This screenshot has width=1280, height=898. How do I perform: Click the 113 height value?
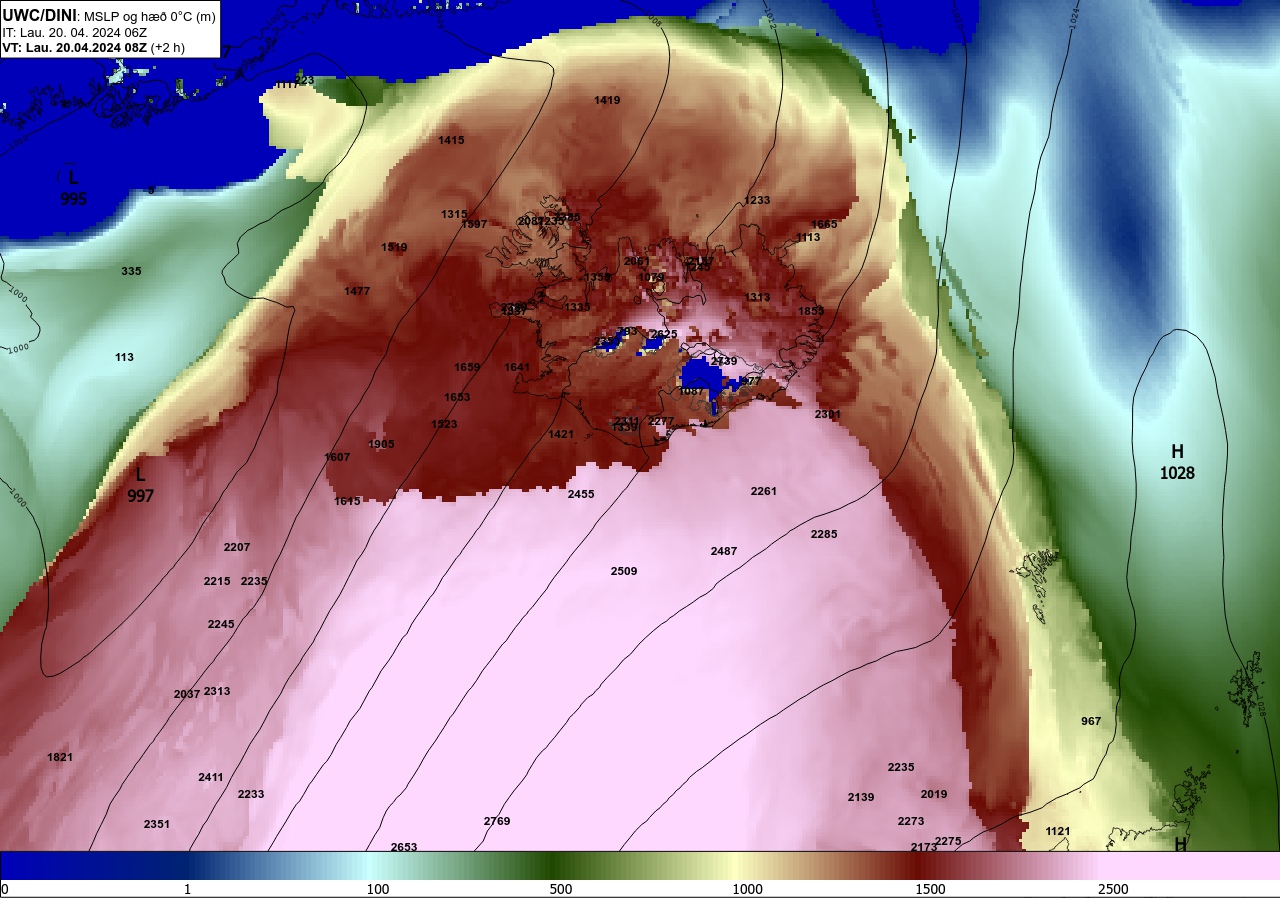tap(124, 357)
